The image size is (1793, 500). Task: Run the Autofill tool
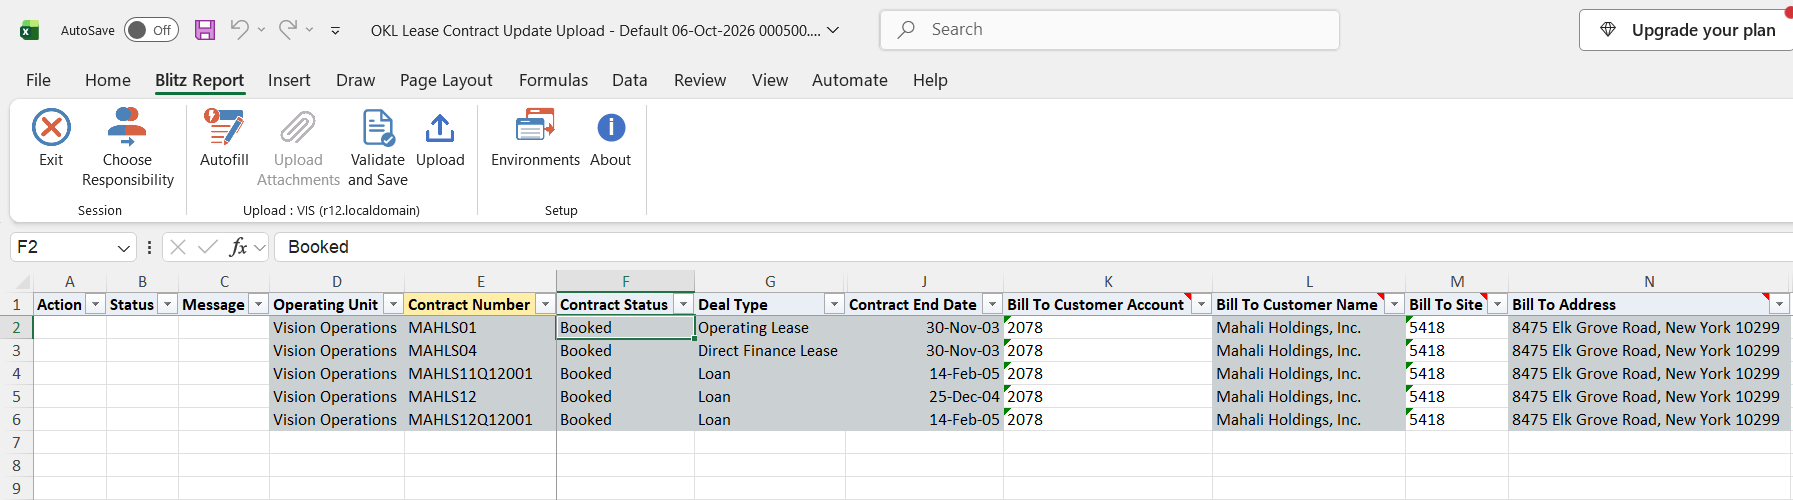pos(224,138)
